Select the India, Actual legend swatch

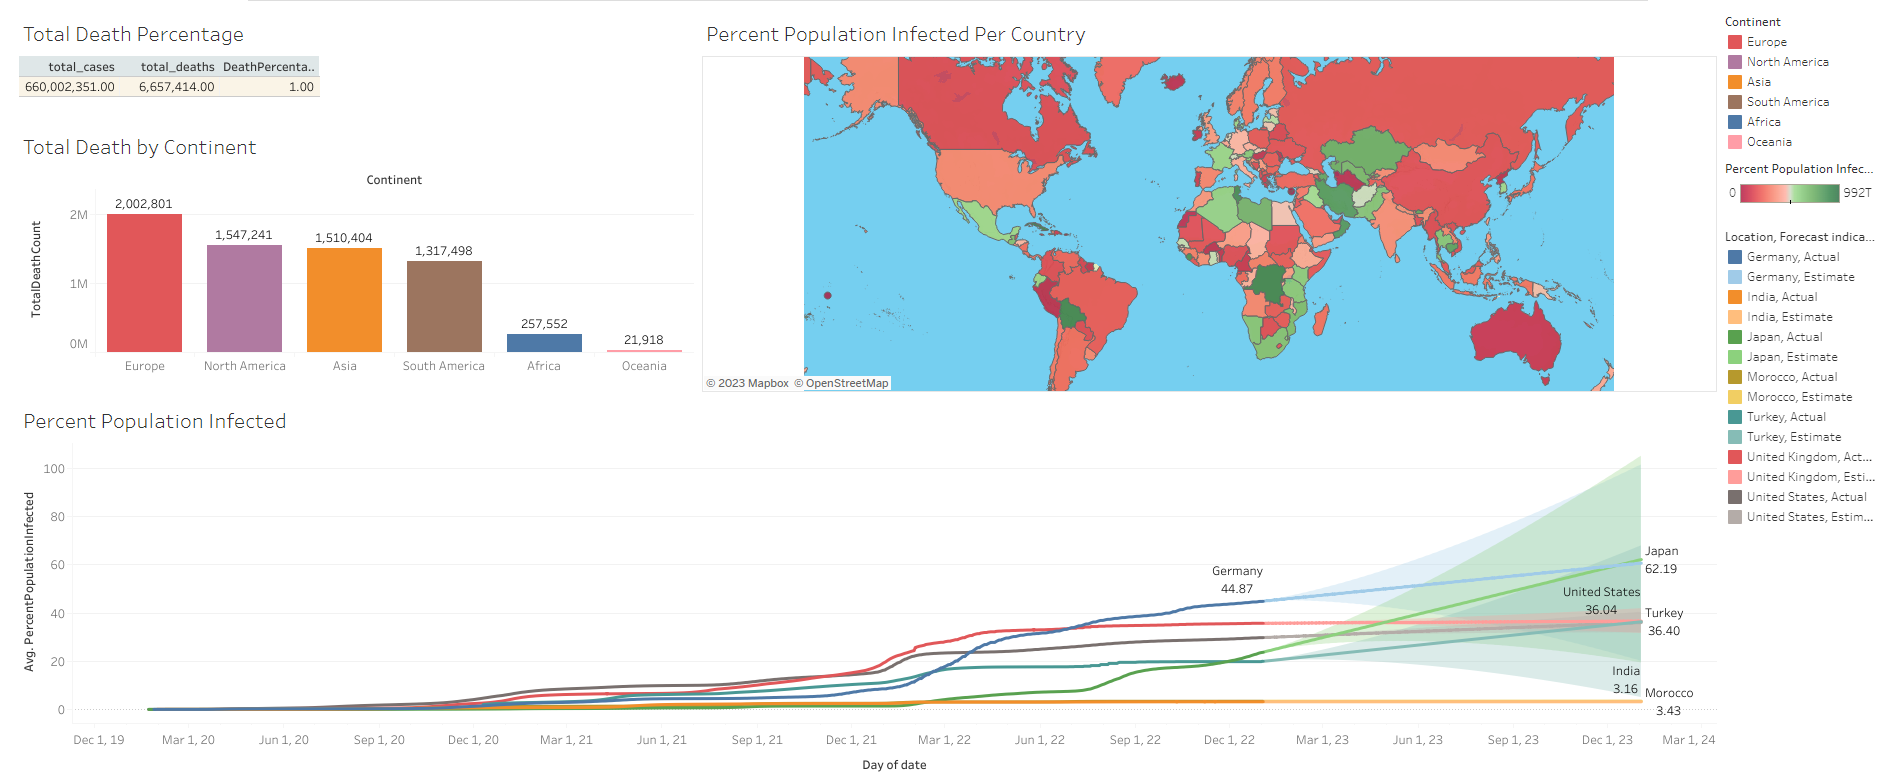[x=1734, y=297]
